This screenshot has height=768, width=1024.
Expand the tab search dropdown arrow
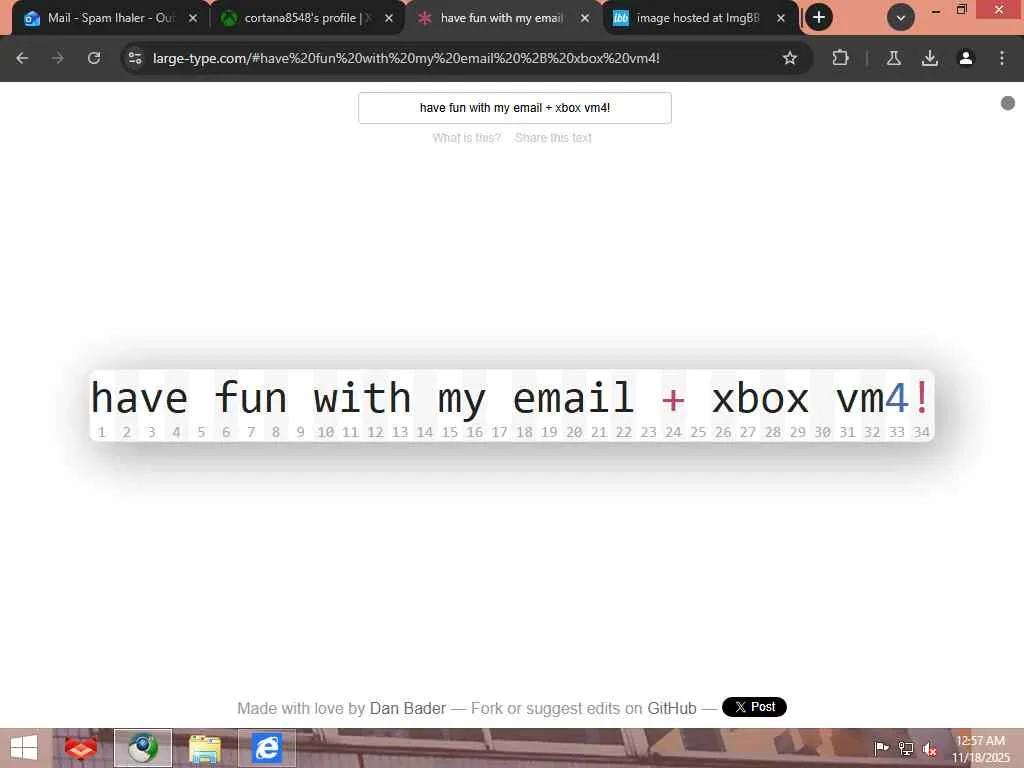point(901,18)
